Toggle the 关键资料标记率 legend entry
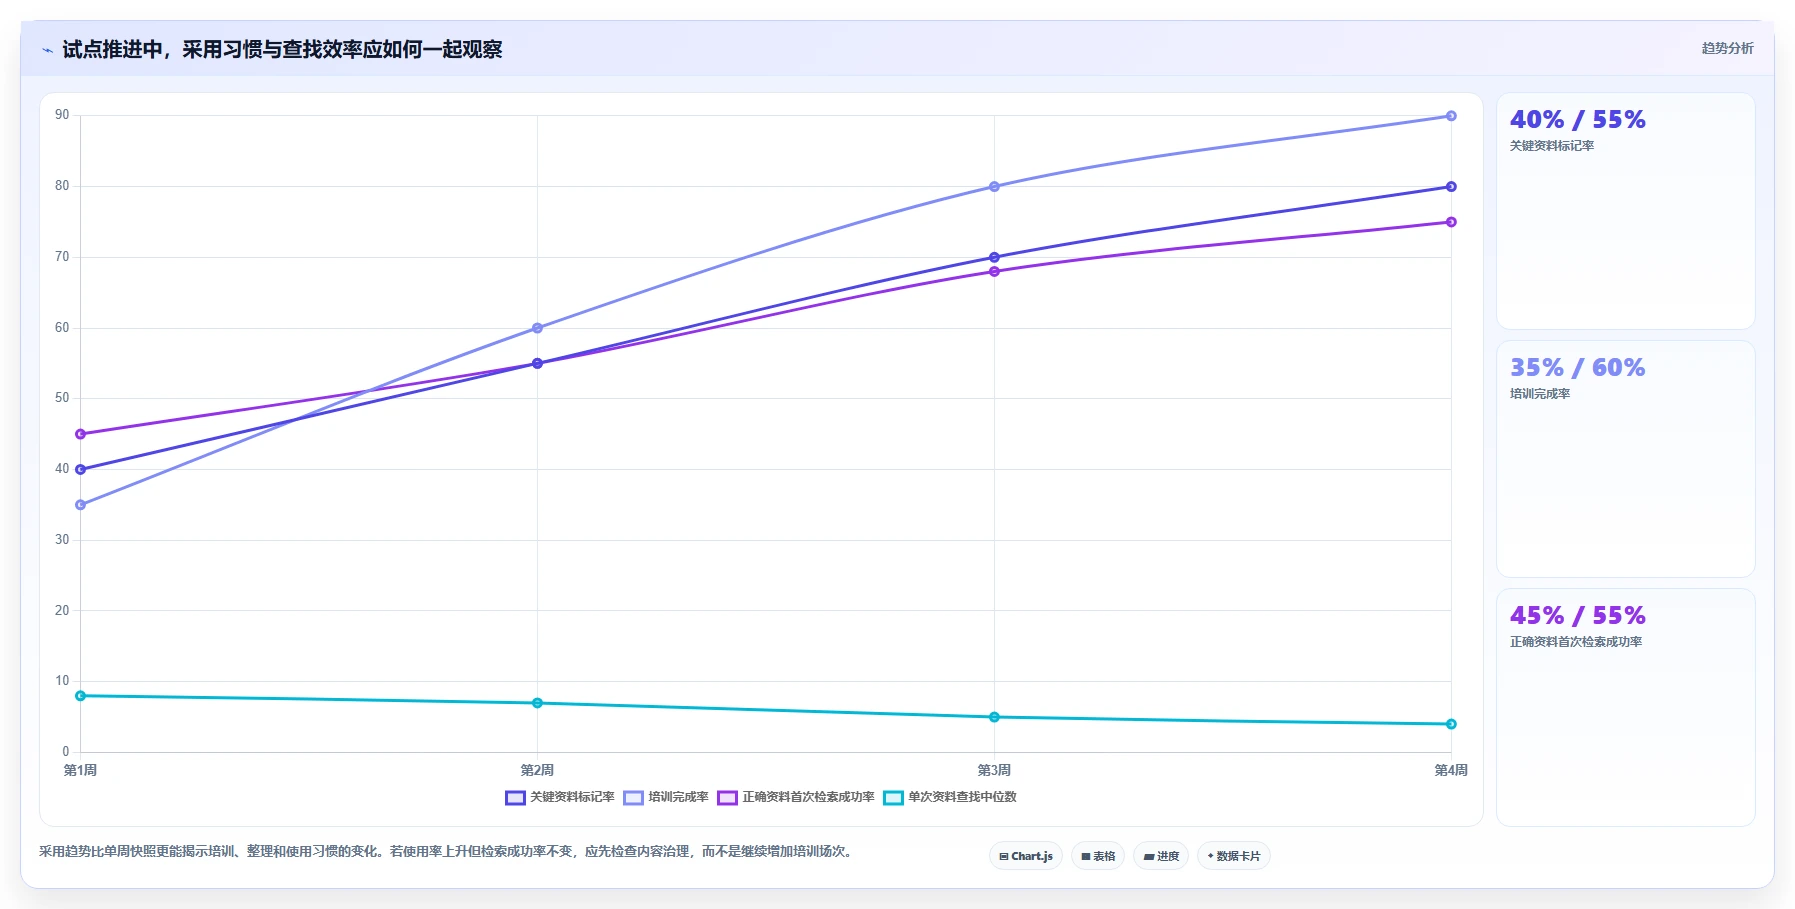The height and width of the screenshot is (909, 1795). click(x=560, y=797)
